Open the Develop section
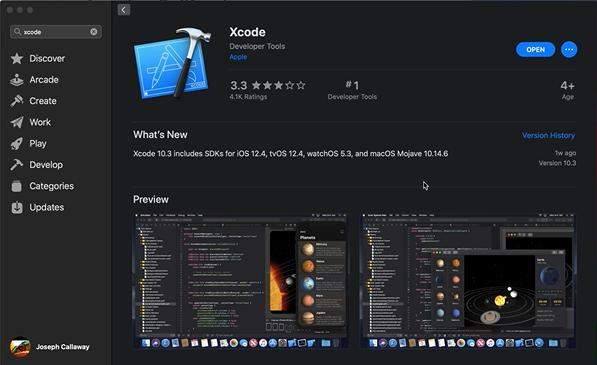This screenshot has width=597, height=365. (46, 165)
